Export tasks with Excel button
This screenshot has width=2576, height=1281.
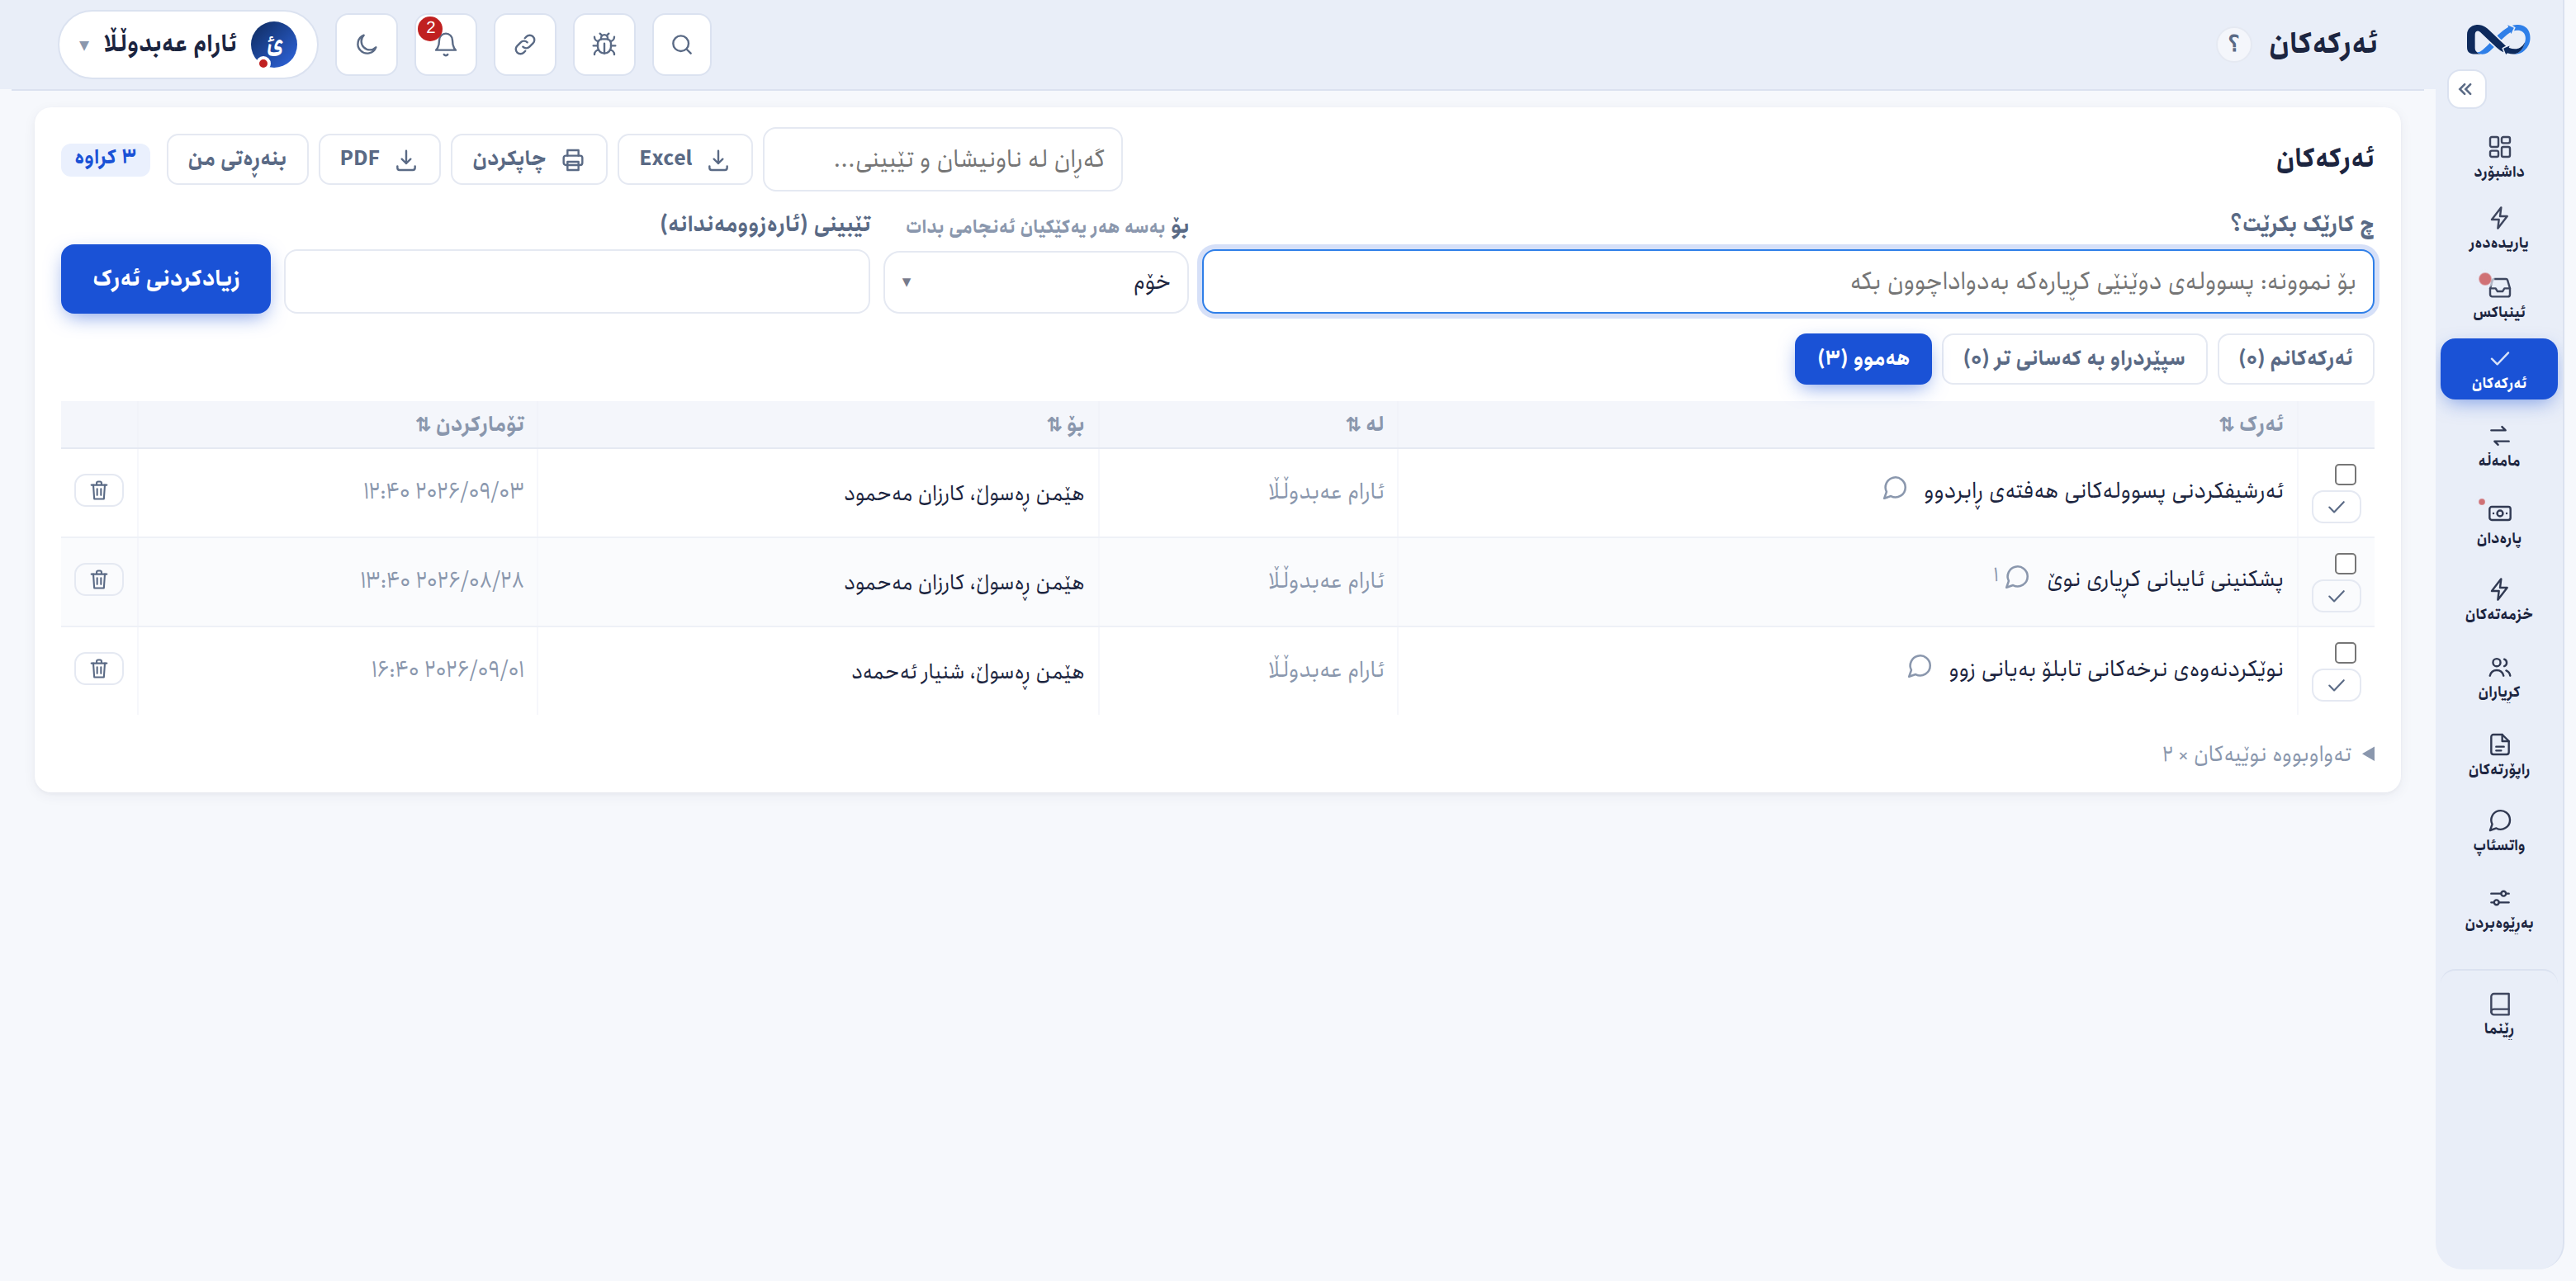click(x=685, y=159)
